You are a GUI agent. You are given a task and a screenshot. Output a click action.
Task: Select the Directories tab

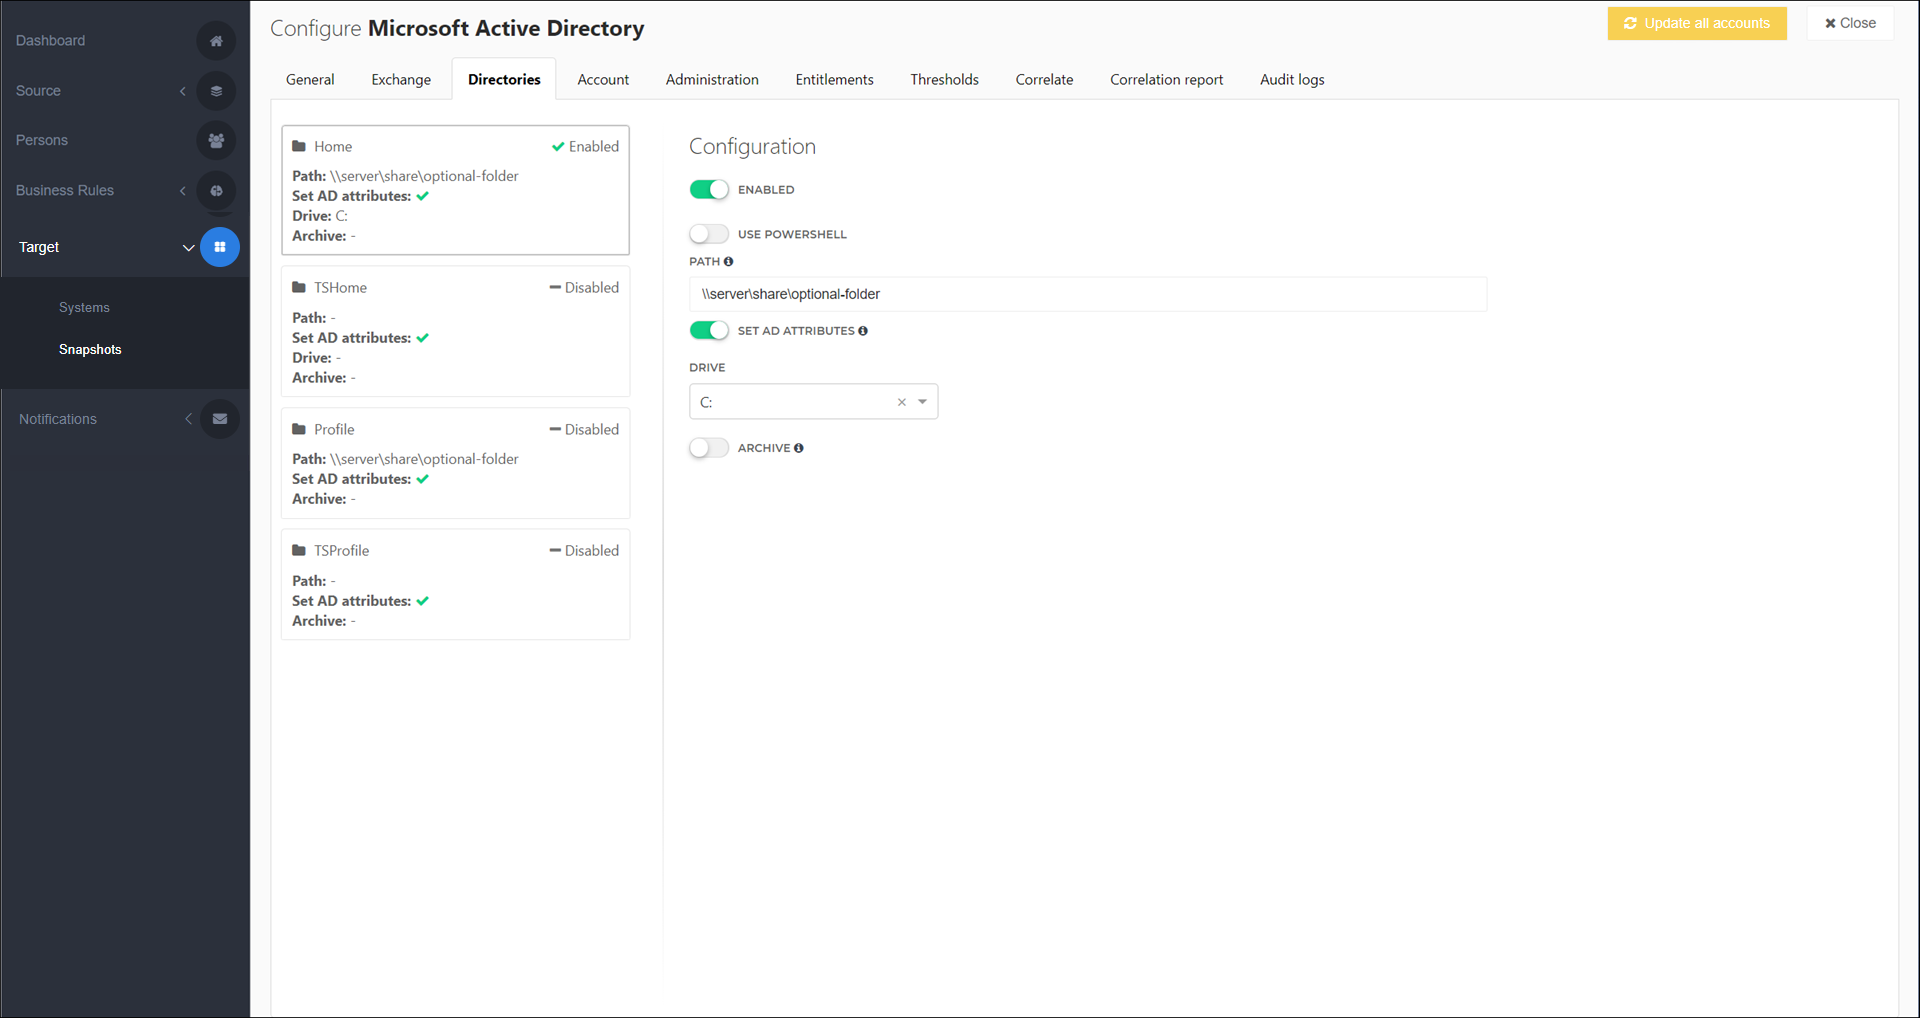[x=504, y=80]
